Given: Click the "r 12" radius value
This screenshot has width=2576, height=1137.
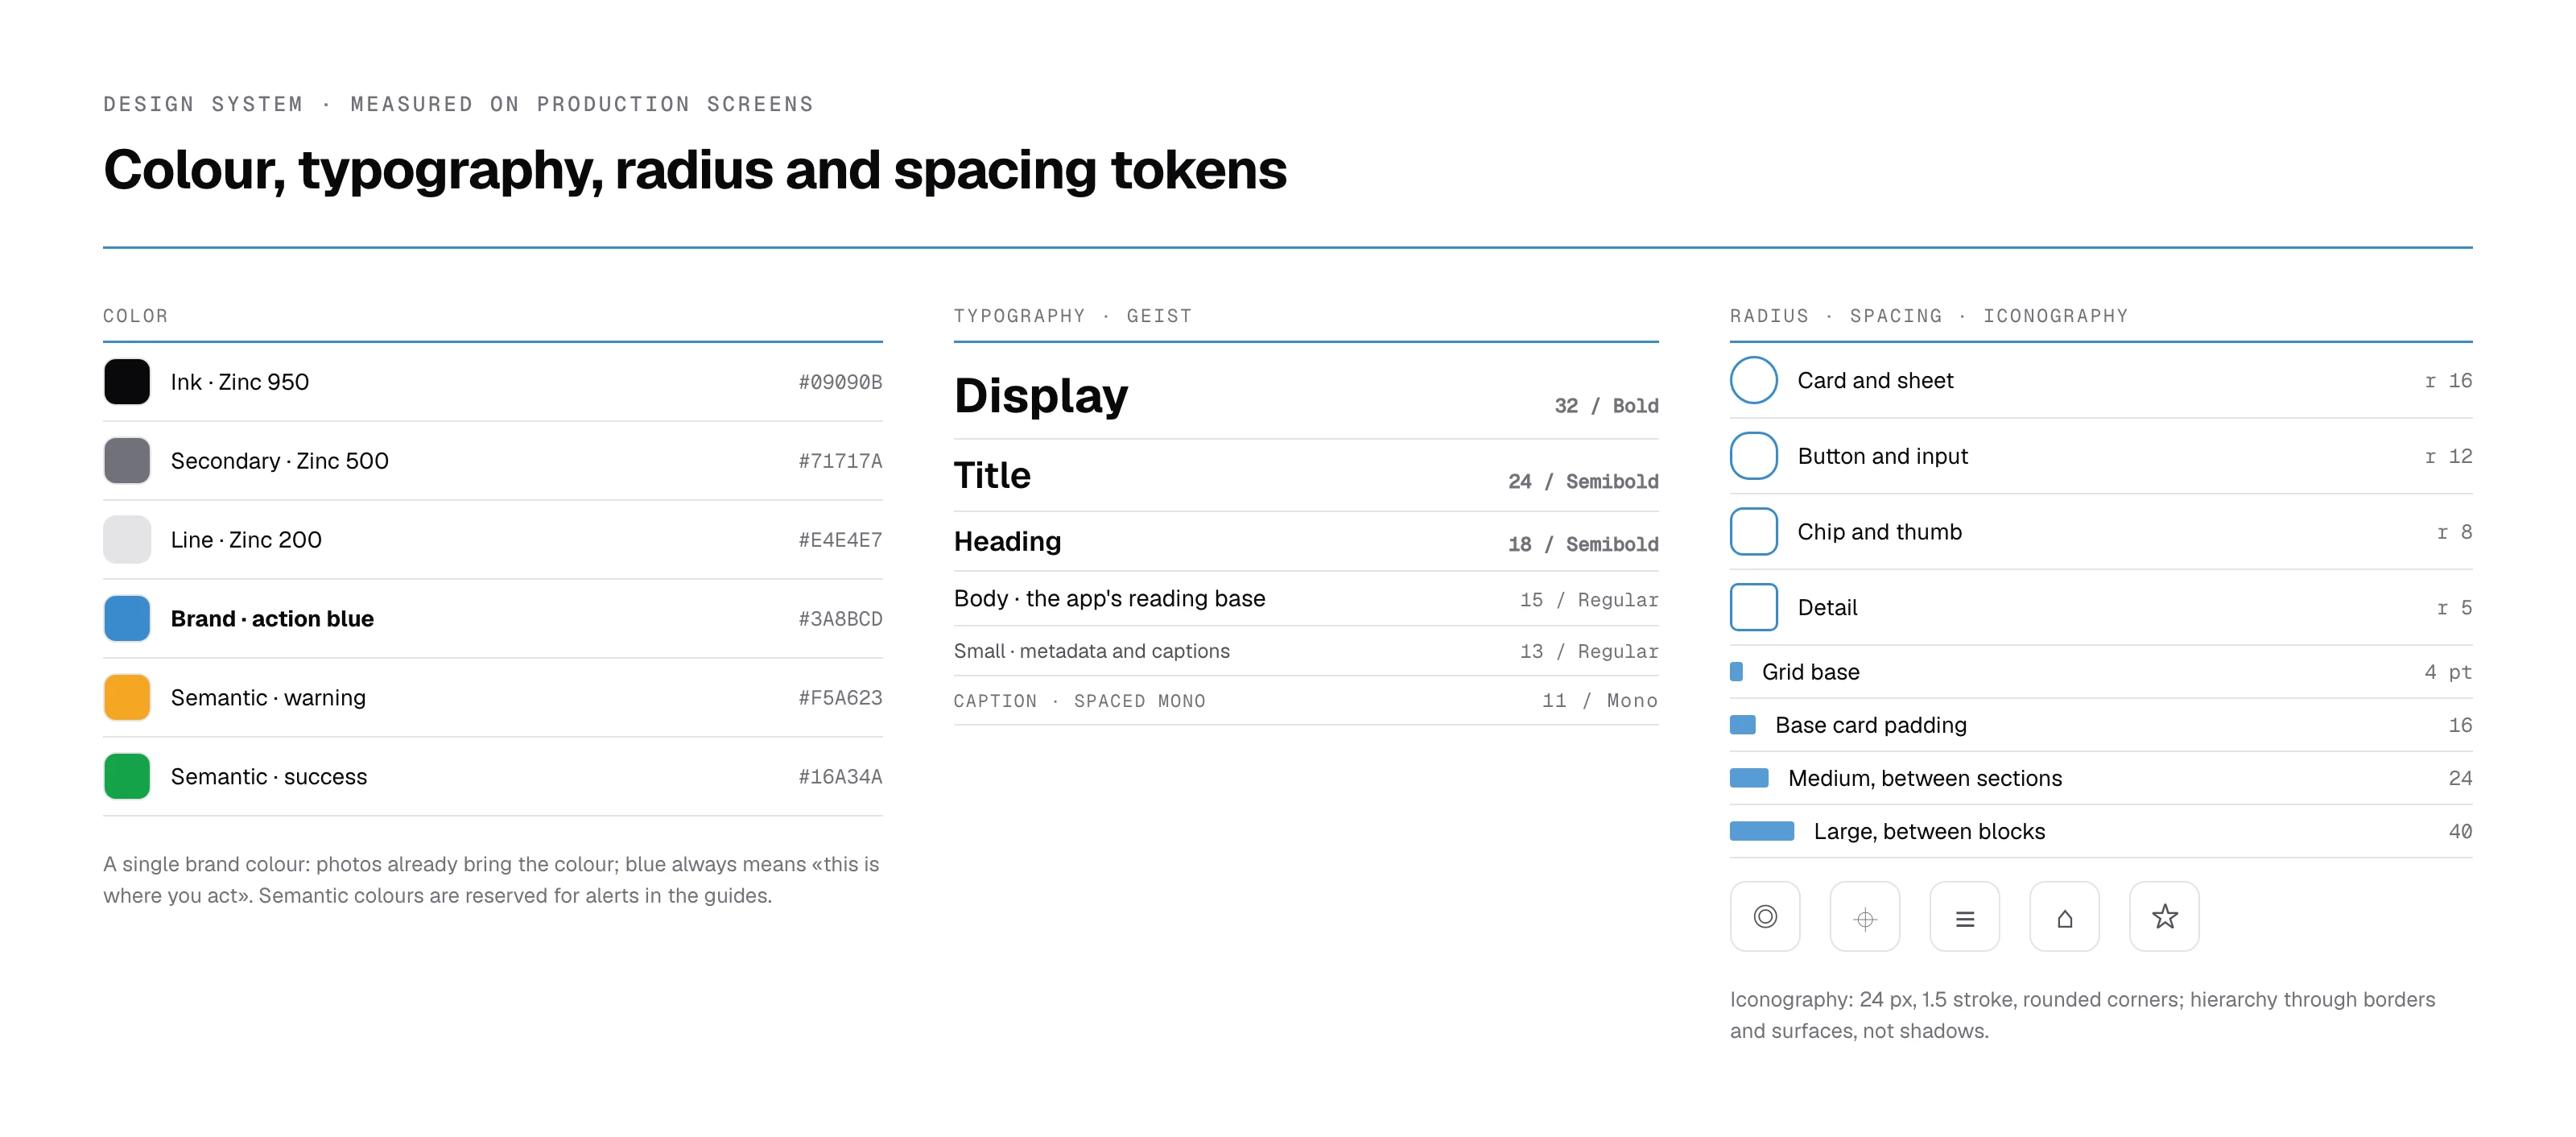Looking at the screenshot, I should click(2448, 457).
